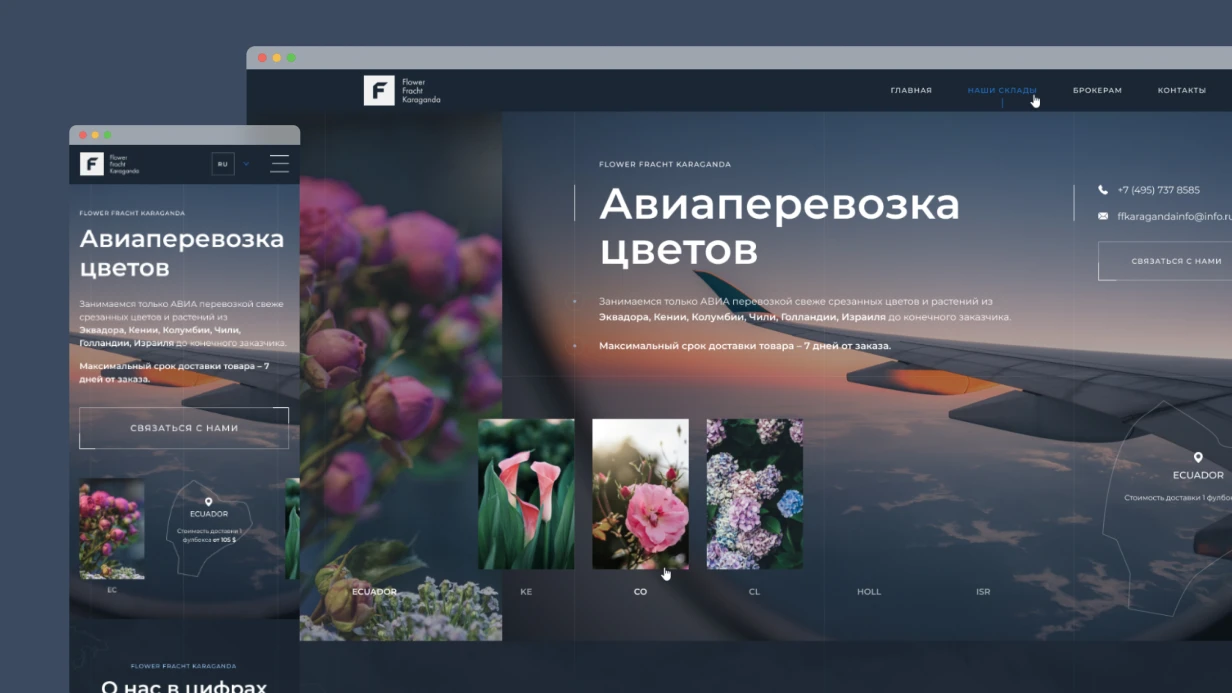Click the СВЯЗАТЬСЯ С НАМИ button
This screenshot has height=693, width=1232.
(1177, 261)
